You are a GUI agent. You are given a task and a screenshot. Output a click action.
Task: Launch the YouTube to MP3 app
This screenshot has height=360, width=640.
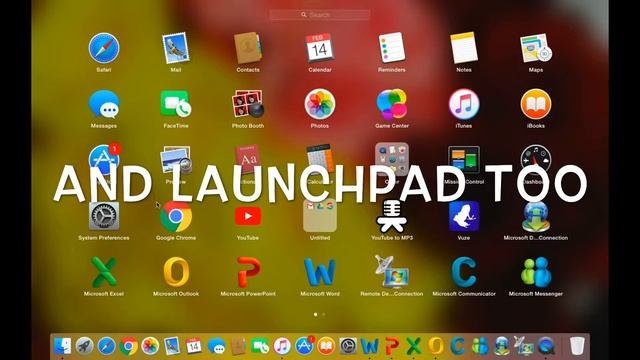point(391,216)
